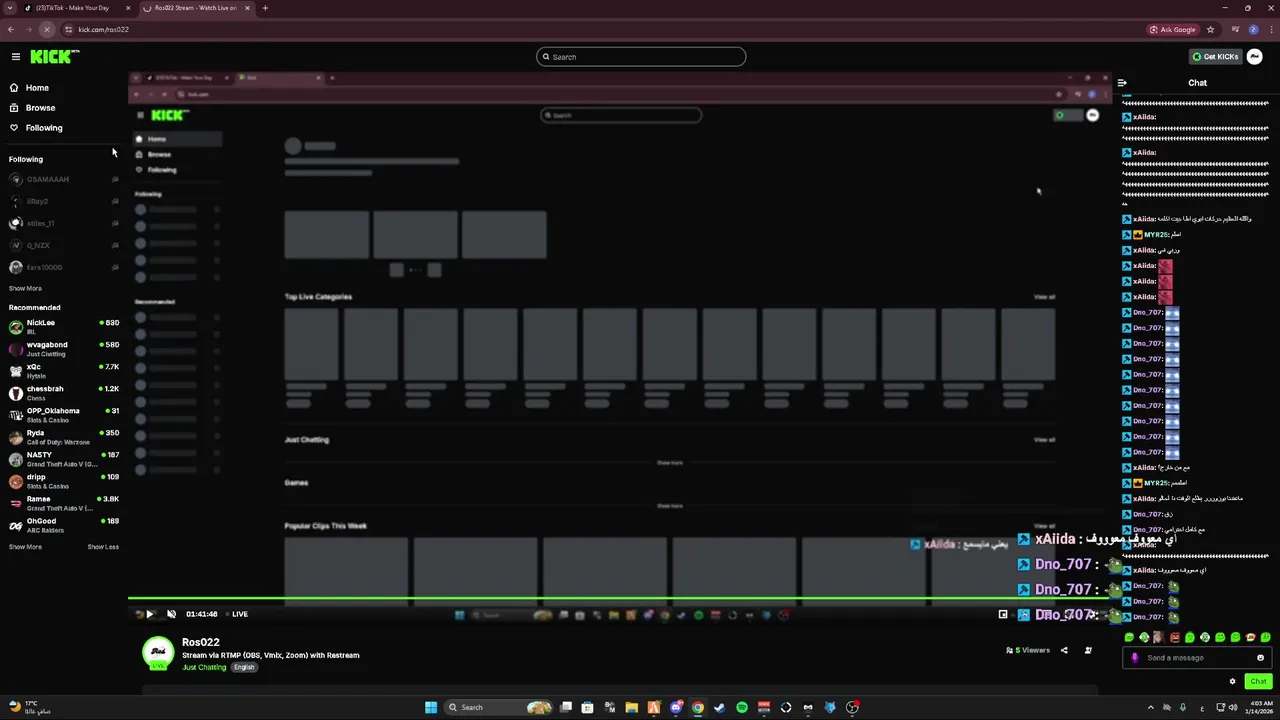Click the Kick search field
This screenshot has width=1280, height=720.
[641, 57]
